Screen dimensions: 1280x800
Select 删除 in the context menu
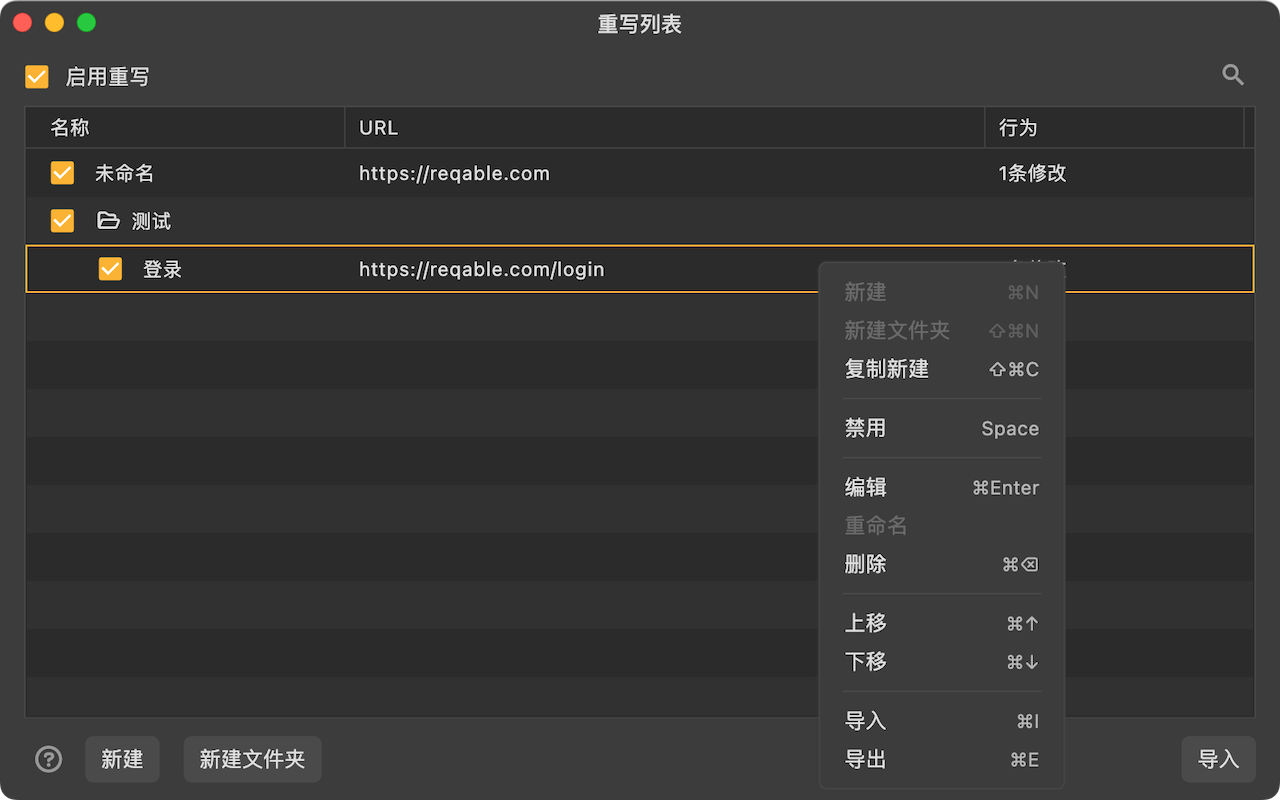point(942,564)
